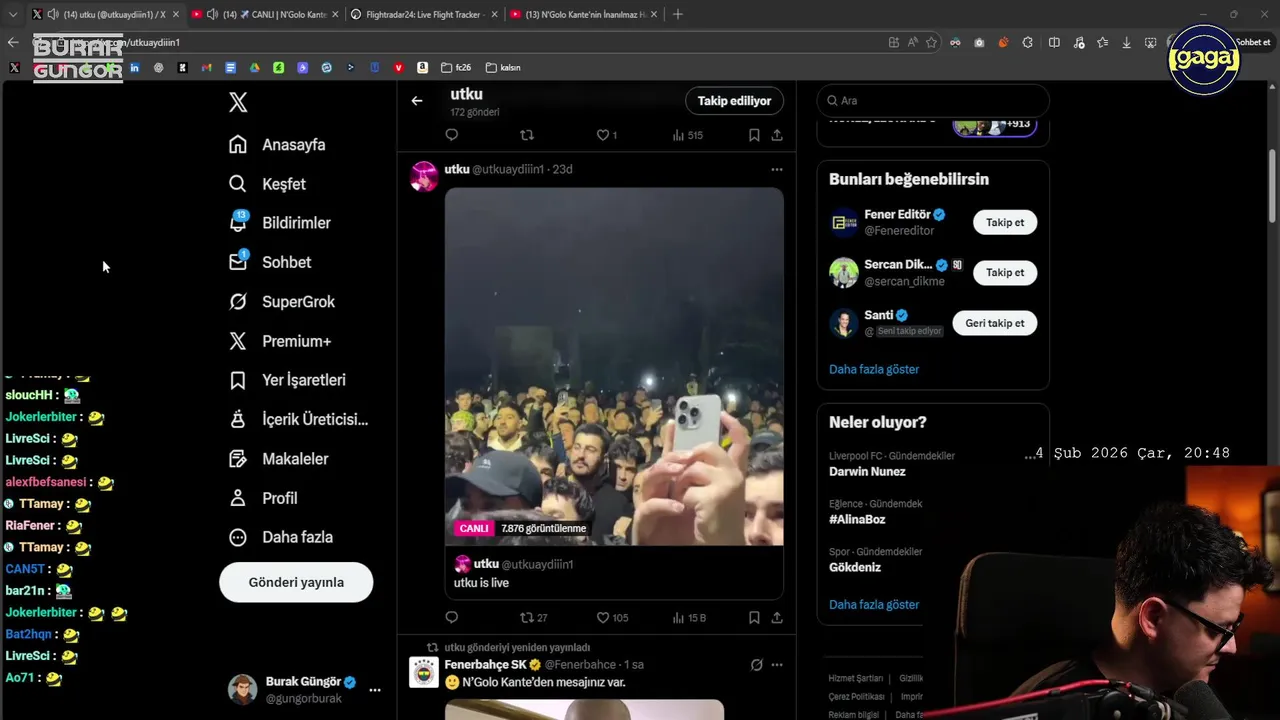Open the Hizmet Şartları footer link
1280x720 pixels.
[855, 678]
